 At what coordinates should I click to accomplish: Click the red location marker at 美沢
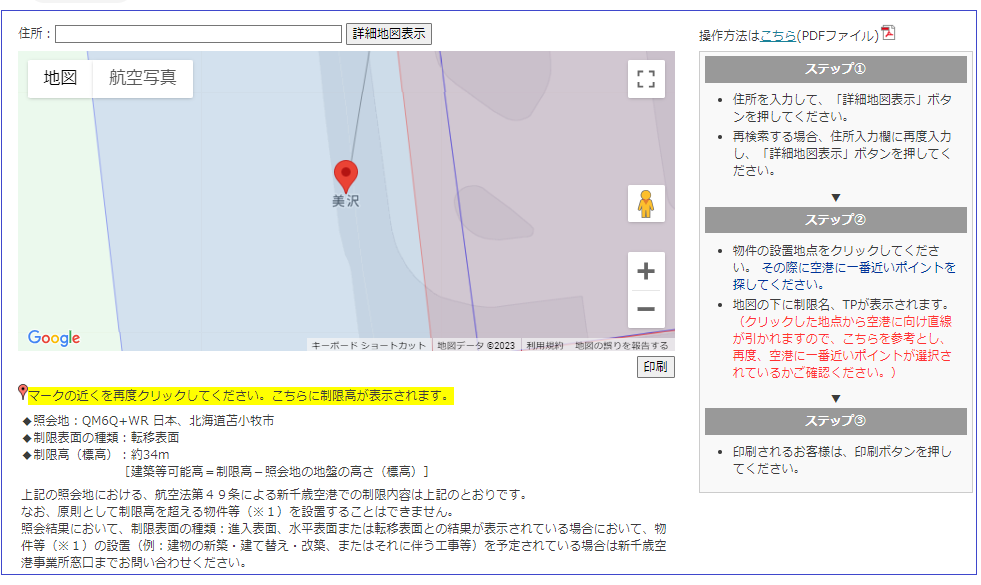coord(346,175)
